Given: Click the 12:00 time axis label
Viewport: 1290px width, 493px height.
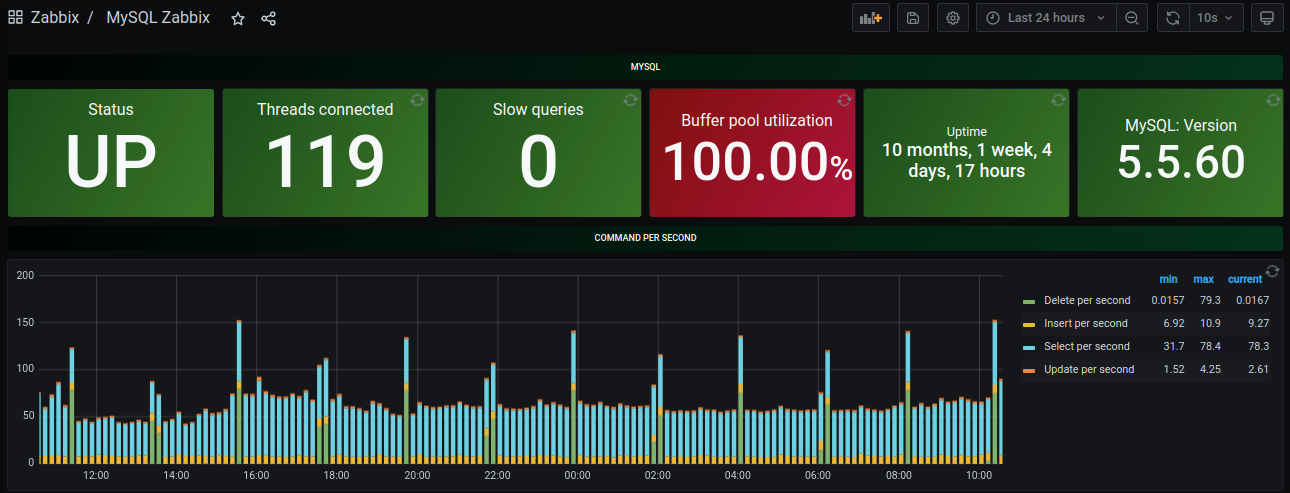Looking at the screenshot, I should coord(96,475).
